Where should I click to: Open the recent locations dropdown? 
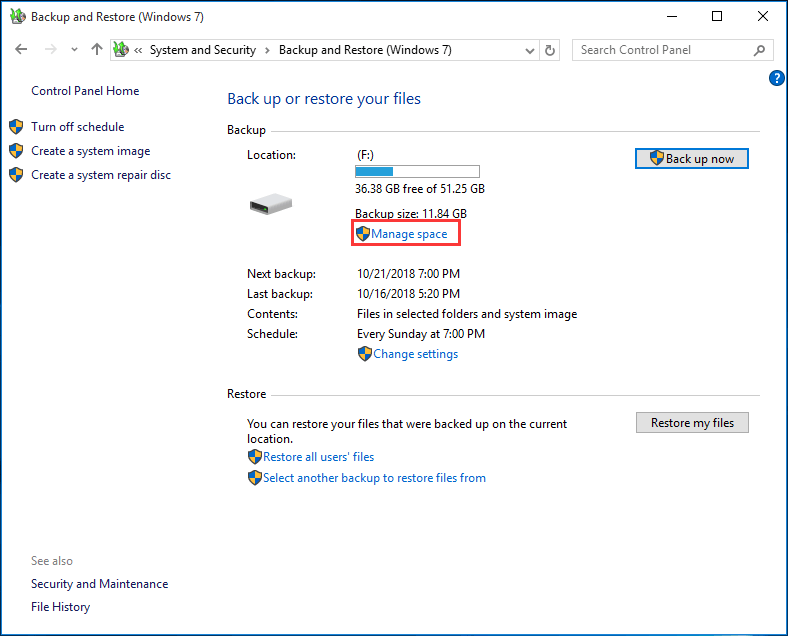(x=74, y=50)
